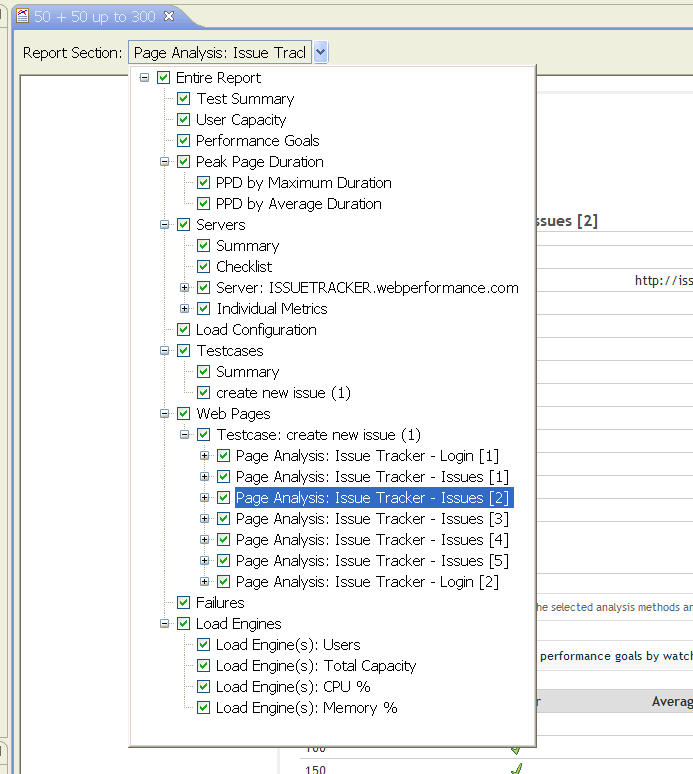Screen dimensions: 693x774
Task: Expand Page Analysis: Issue Tracker - Login [1]
Action: pyautogui.click(x=204, y=456)
